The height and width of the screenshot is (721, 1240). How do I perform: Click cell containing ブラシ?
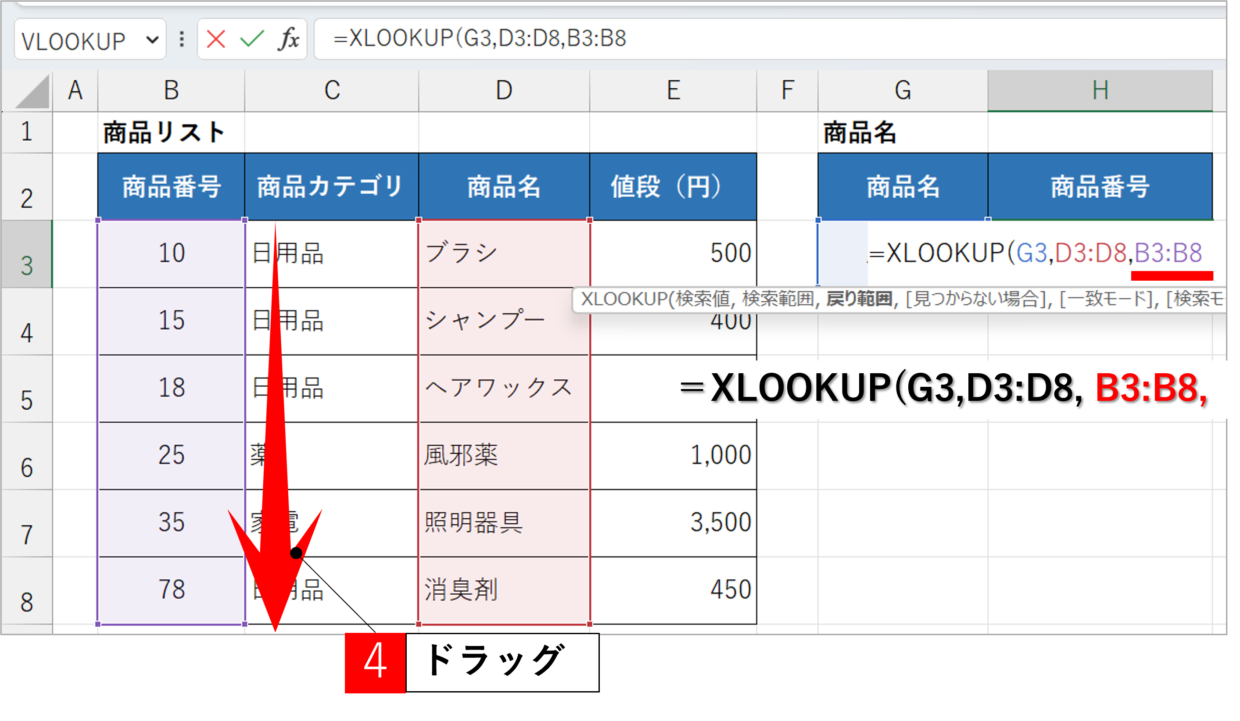pyautogui.click(x=504, y=254)
